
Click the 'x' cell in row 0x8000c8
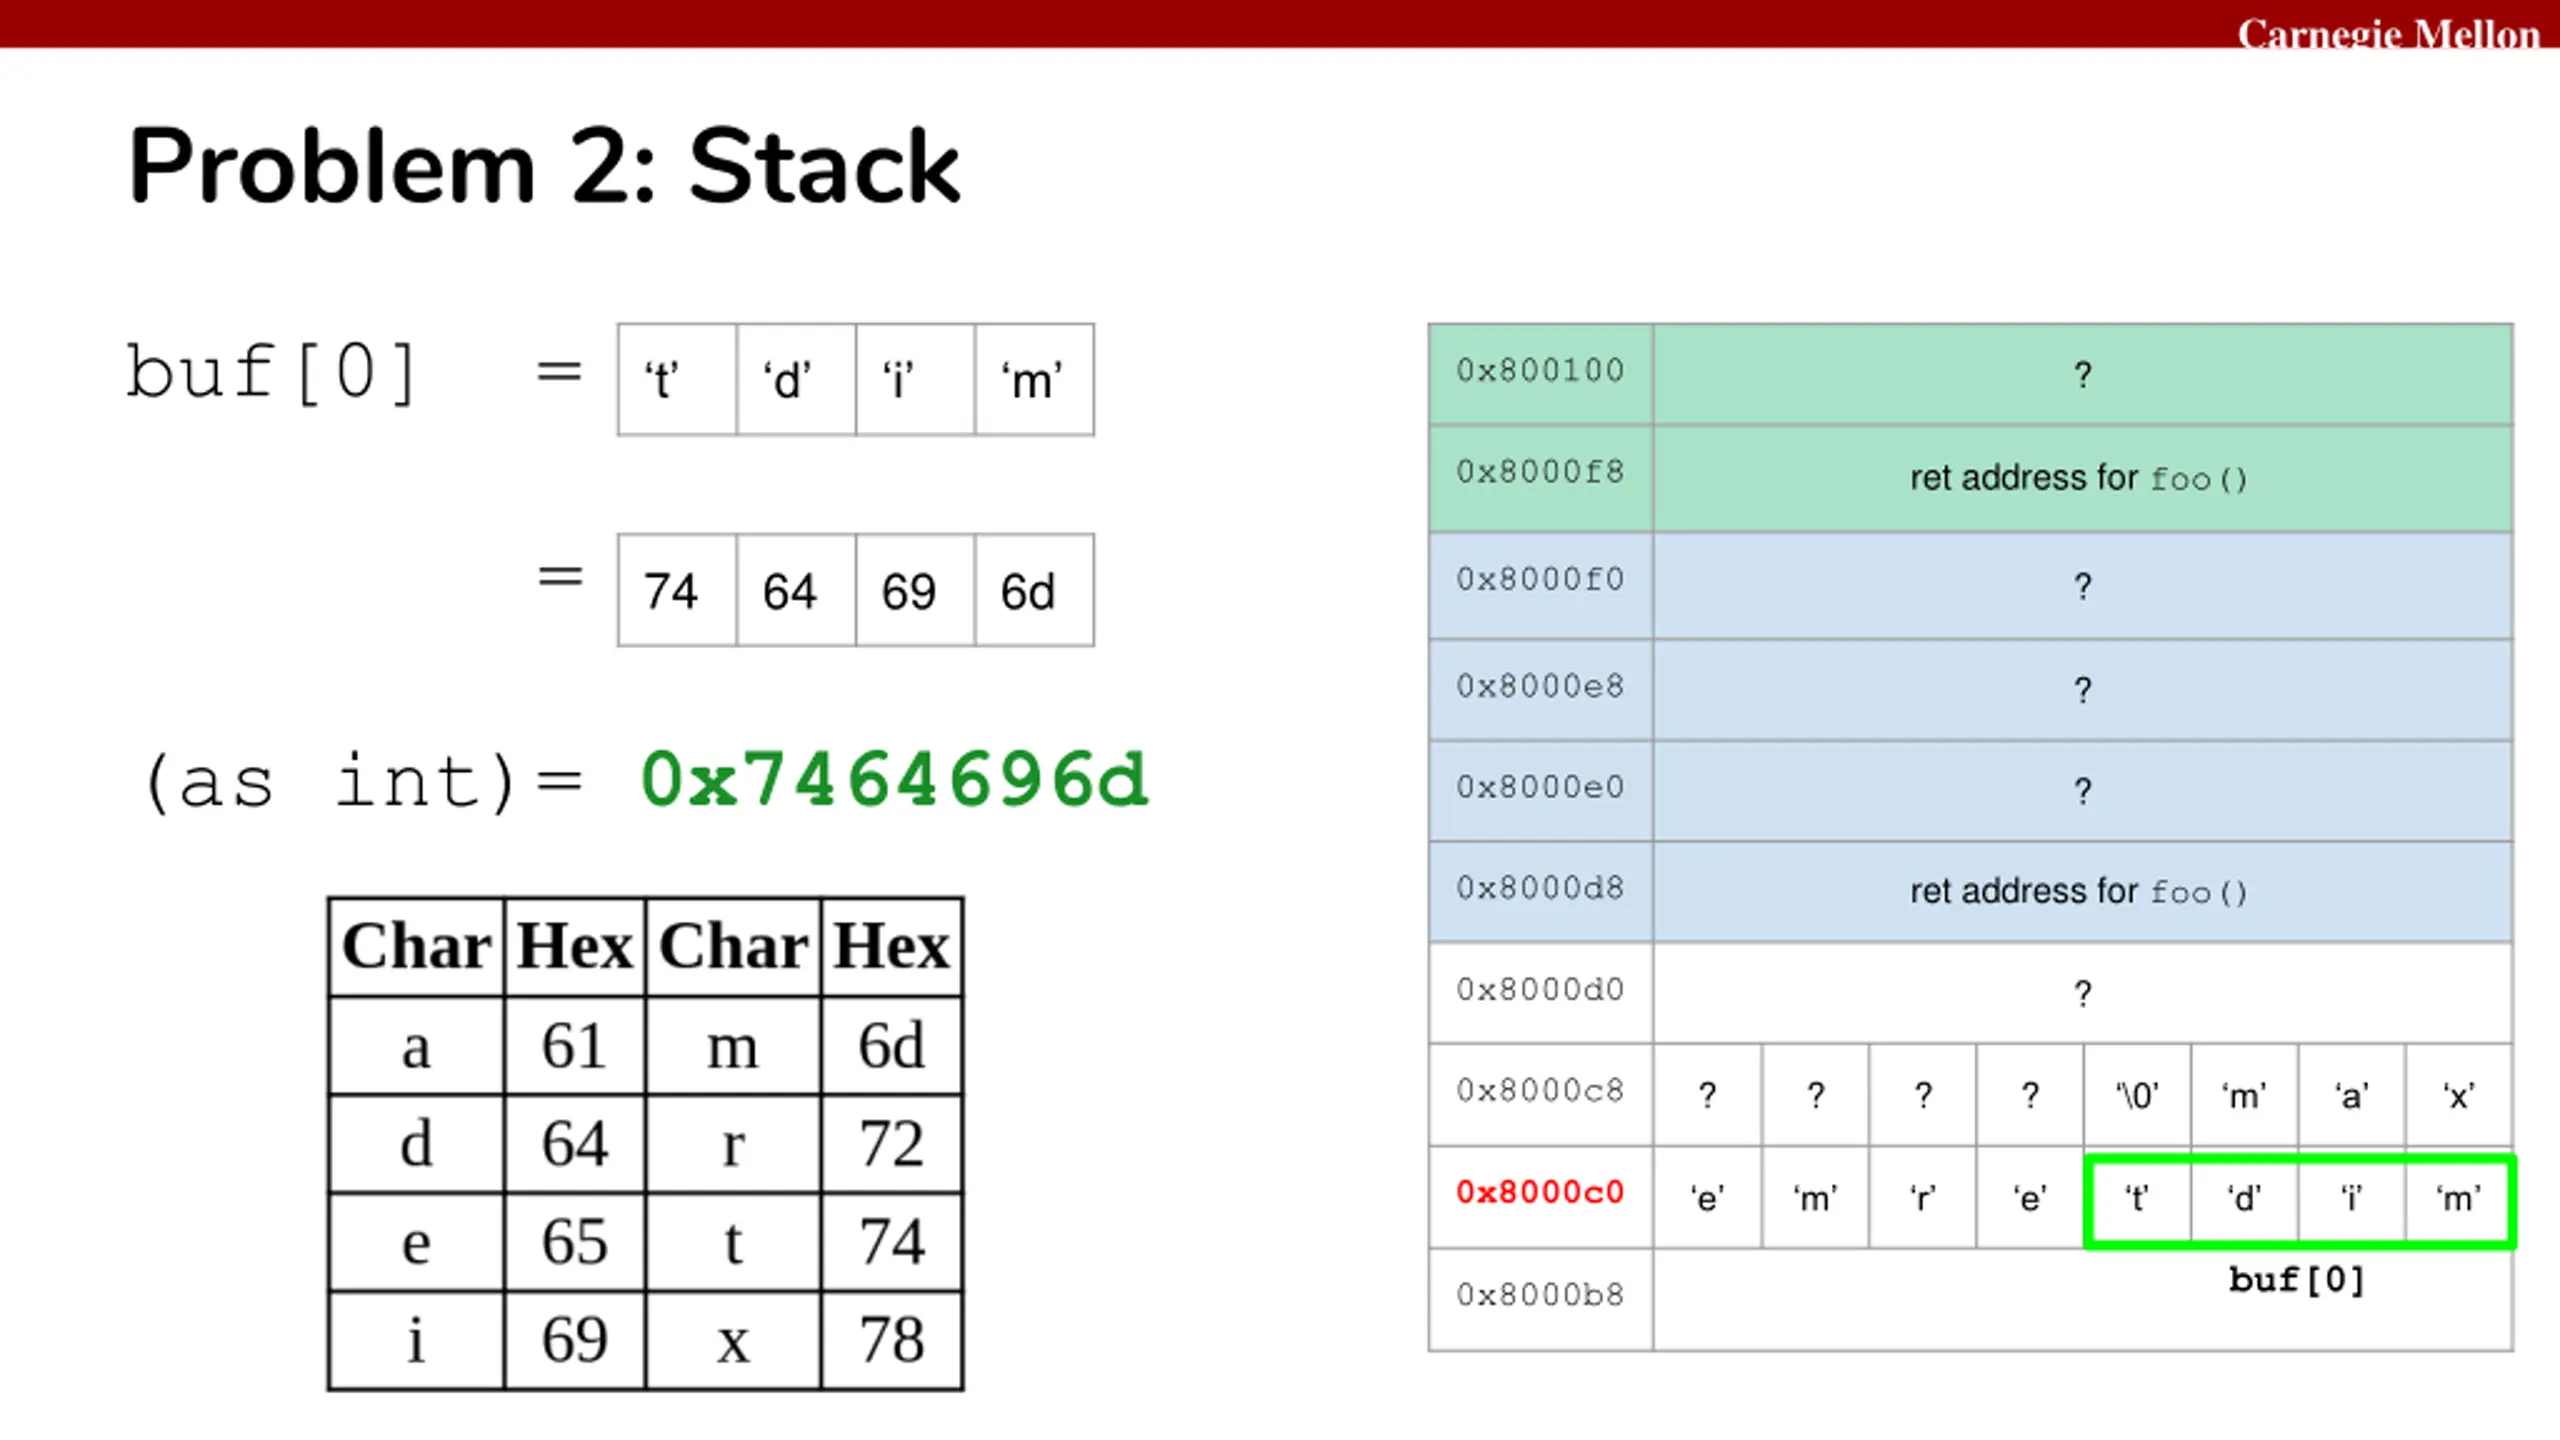(2459, 1095)
